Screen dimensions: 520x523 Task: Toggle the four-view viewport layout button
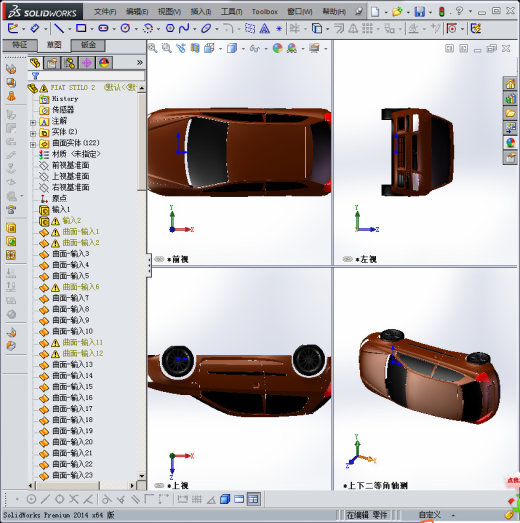coord(253,499)
